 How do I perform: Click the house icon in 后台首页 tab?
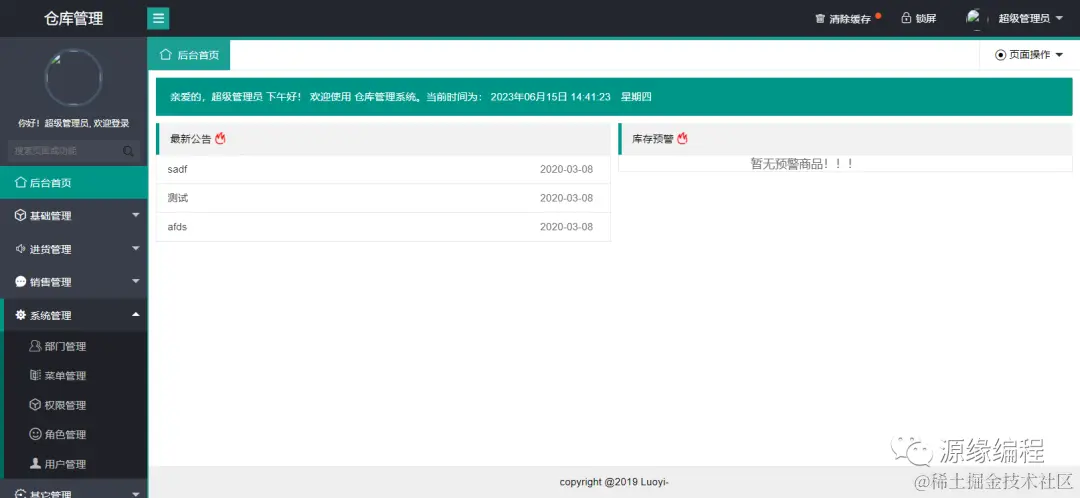165,54
